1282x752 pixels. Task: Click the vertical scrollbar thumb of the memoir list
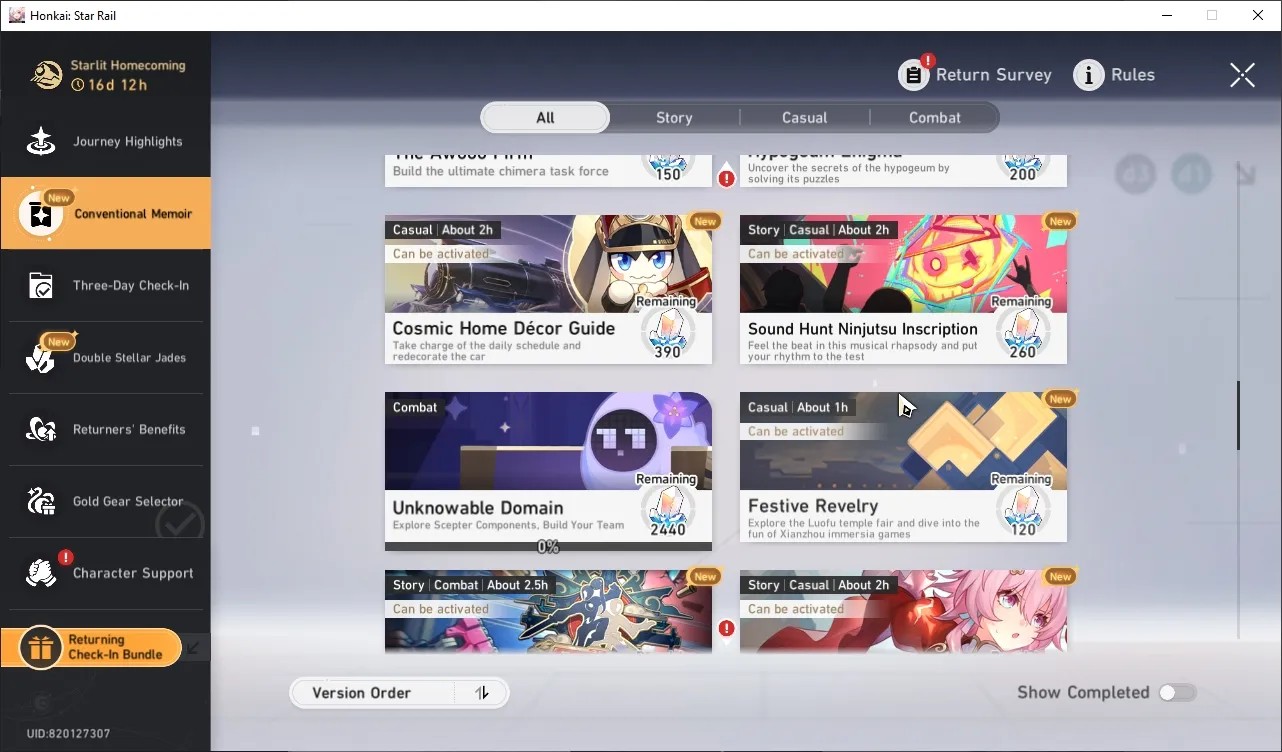(x=1238, y=415)
